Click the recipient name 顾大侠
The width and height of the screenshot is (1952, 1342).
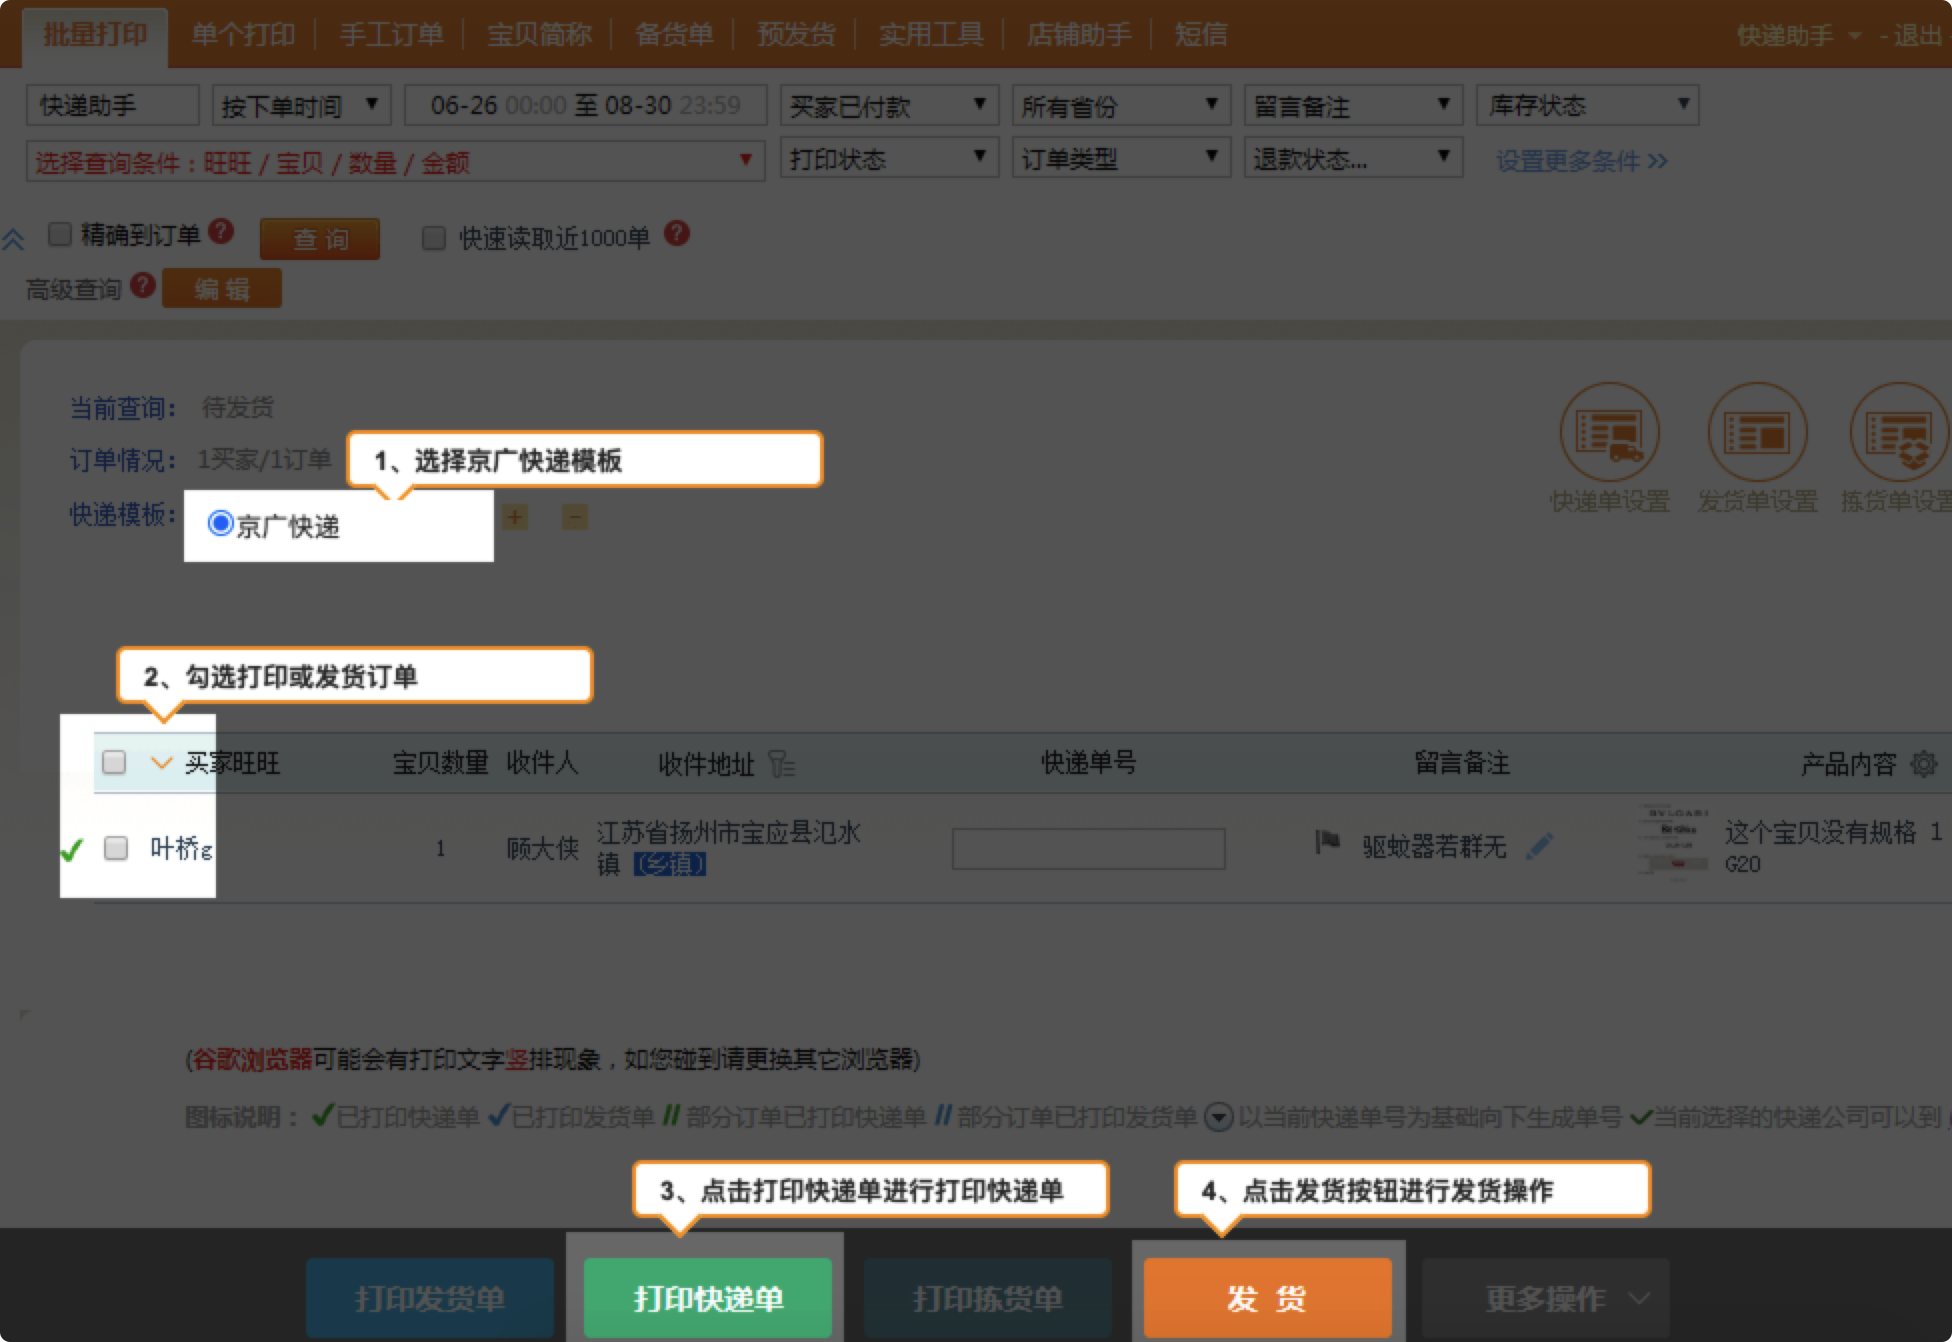tap(542, 848)
